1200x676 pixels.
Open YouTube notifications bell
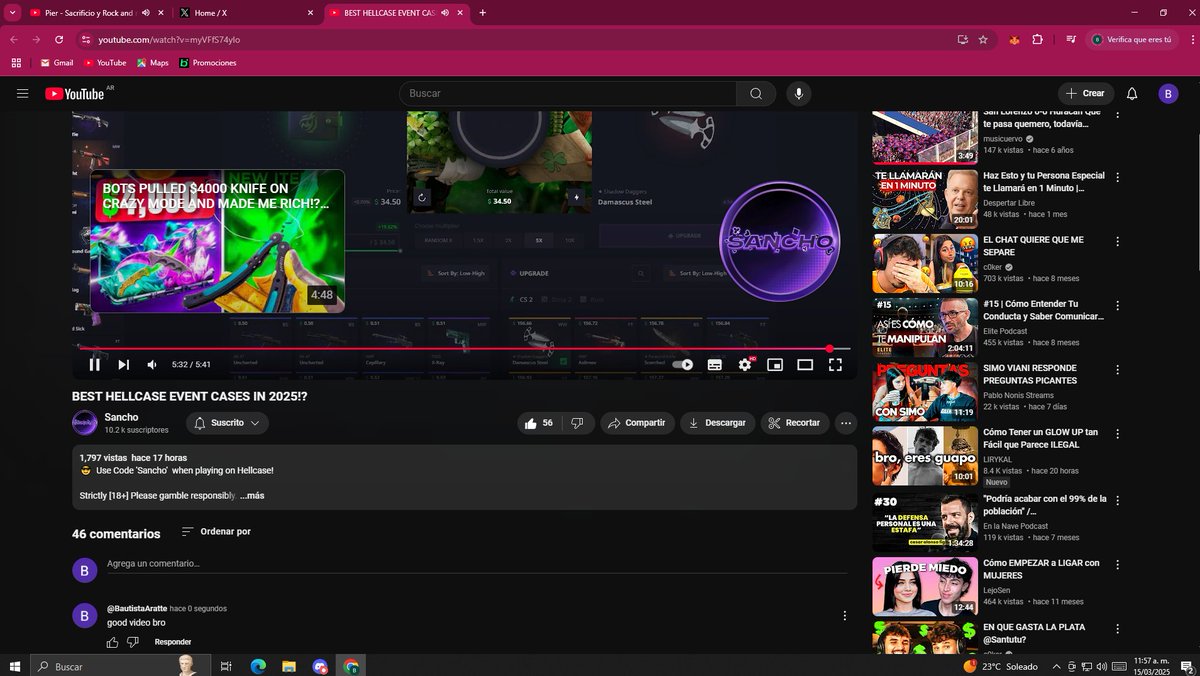click(x=1132, y=93)
